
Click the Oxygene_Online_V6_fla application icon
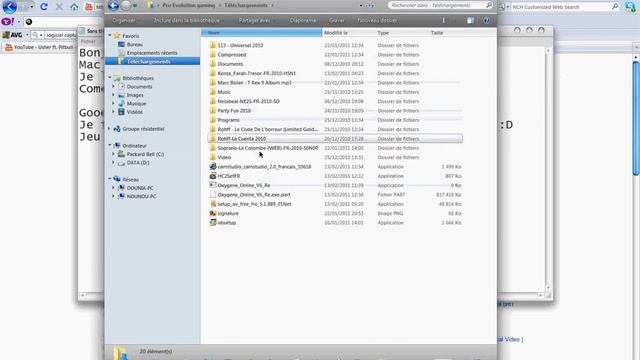pyautogui.click(x=213, y=185)
